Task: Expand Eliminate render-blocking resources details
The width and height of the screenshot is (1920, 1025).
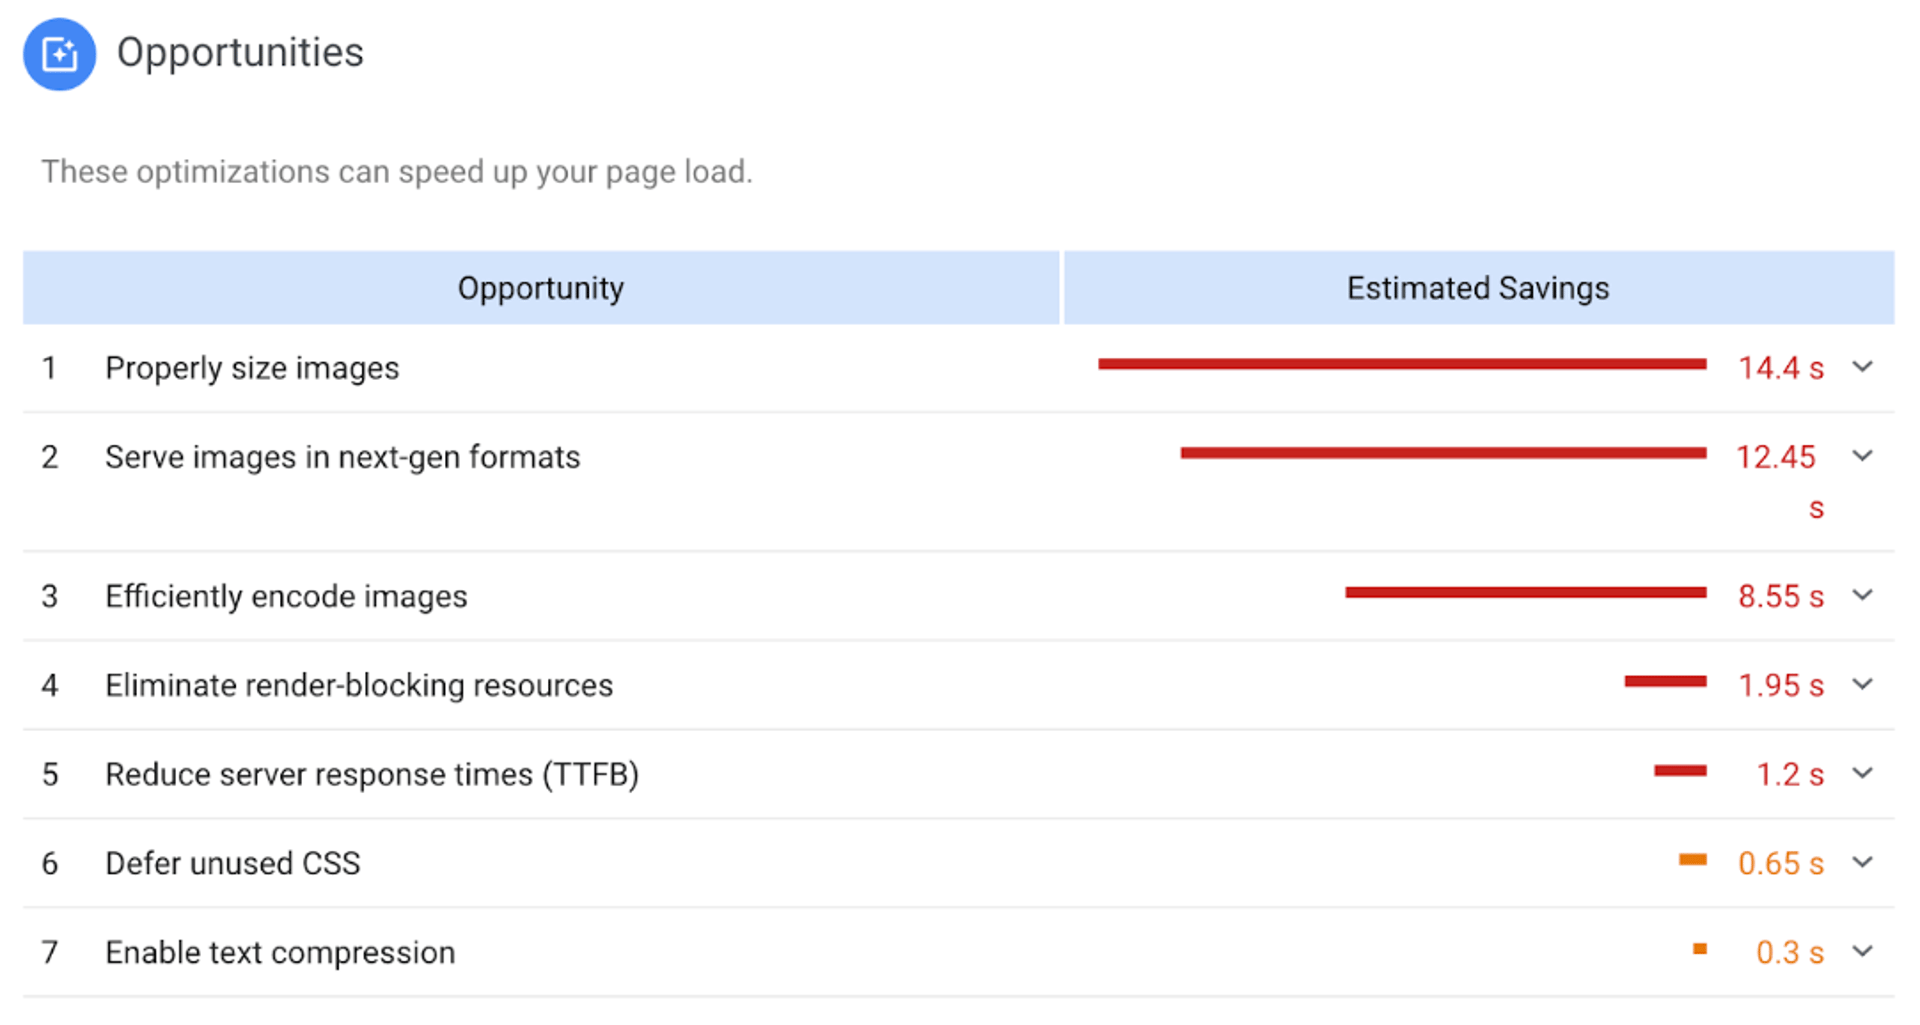Action: pos(1863,684)
